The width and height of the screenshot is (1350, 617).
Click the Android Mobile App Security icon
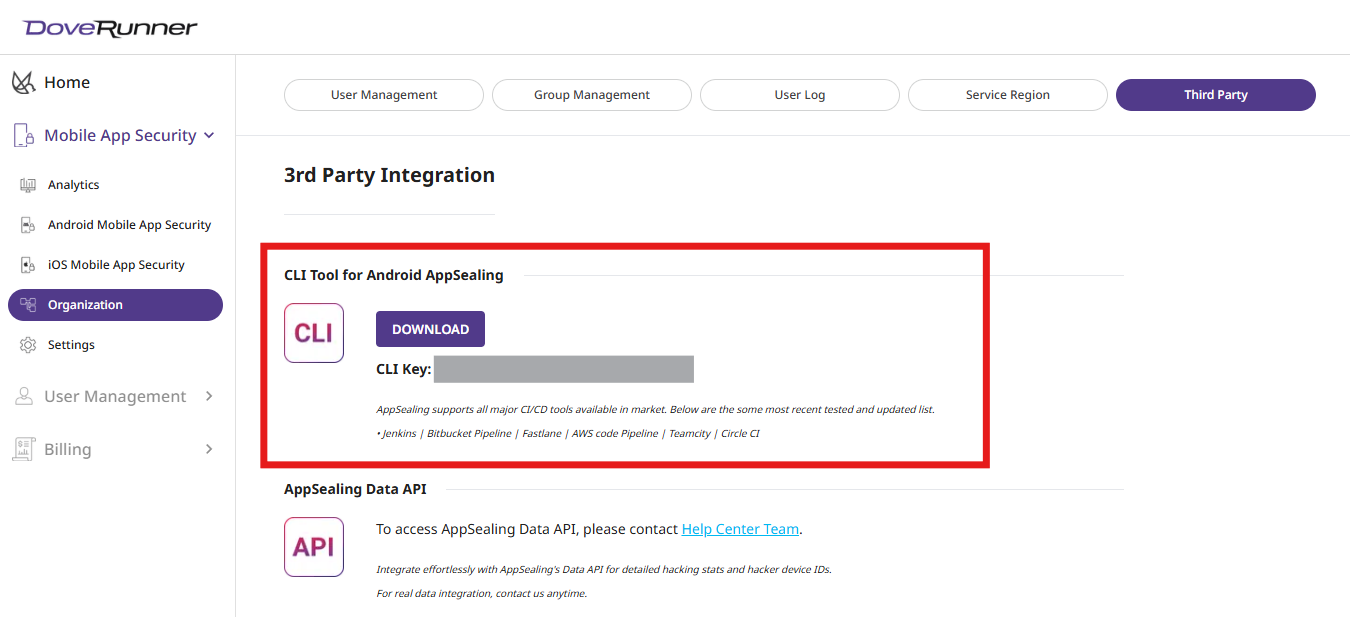28,225
